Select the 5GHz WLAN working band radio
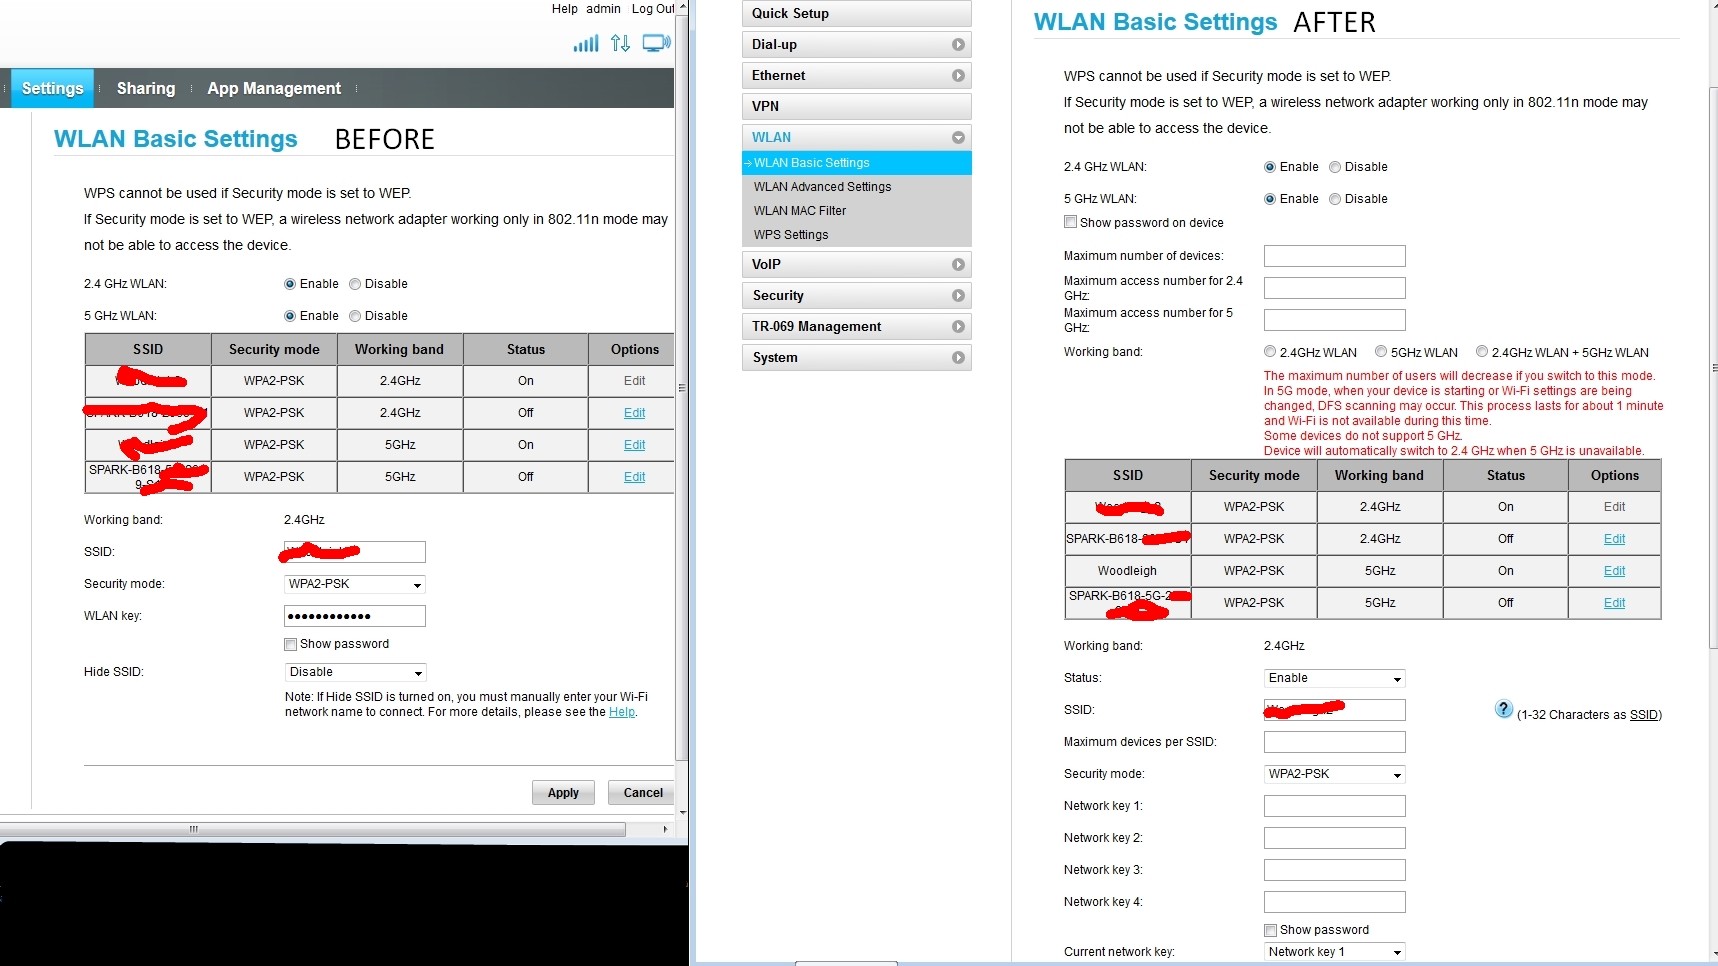 pyautogui.click(x=1381, y=352)
